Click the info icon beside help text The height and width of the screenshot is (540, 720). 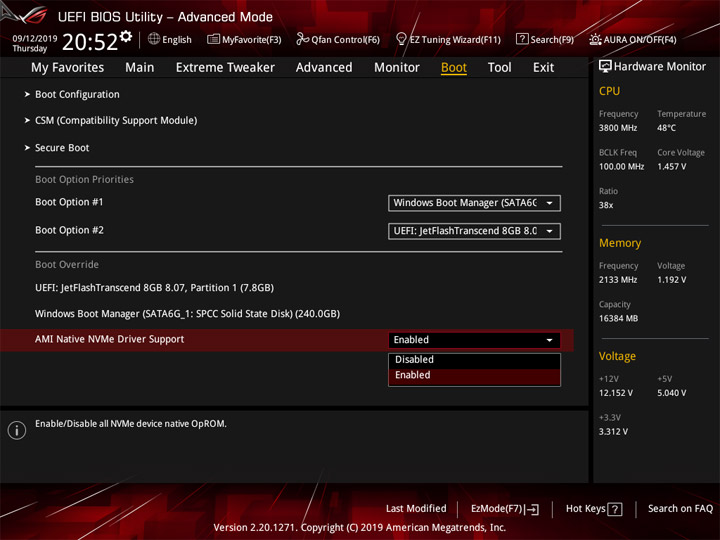17,430
